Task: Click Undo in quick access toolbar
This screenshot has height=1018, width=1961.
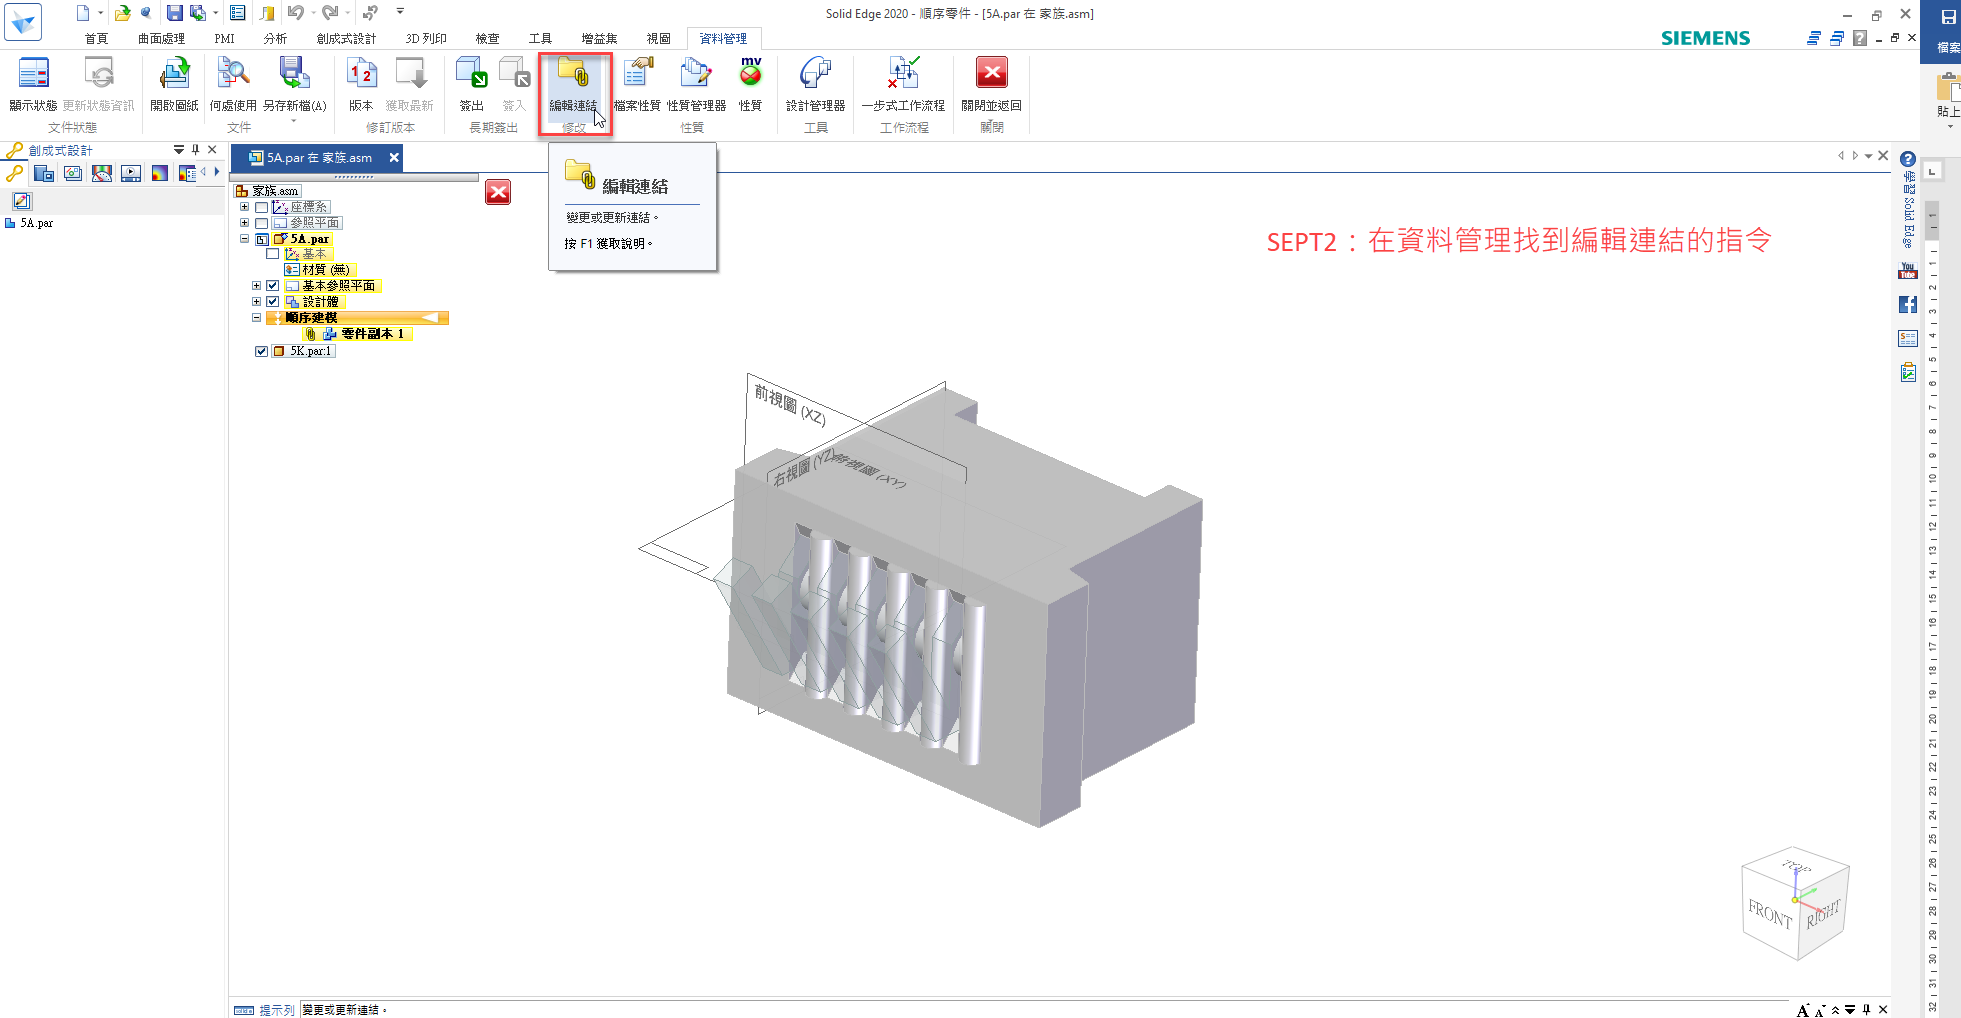Action: [296, 13]
